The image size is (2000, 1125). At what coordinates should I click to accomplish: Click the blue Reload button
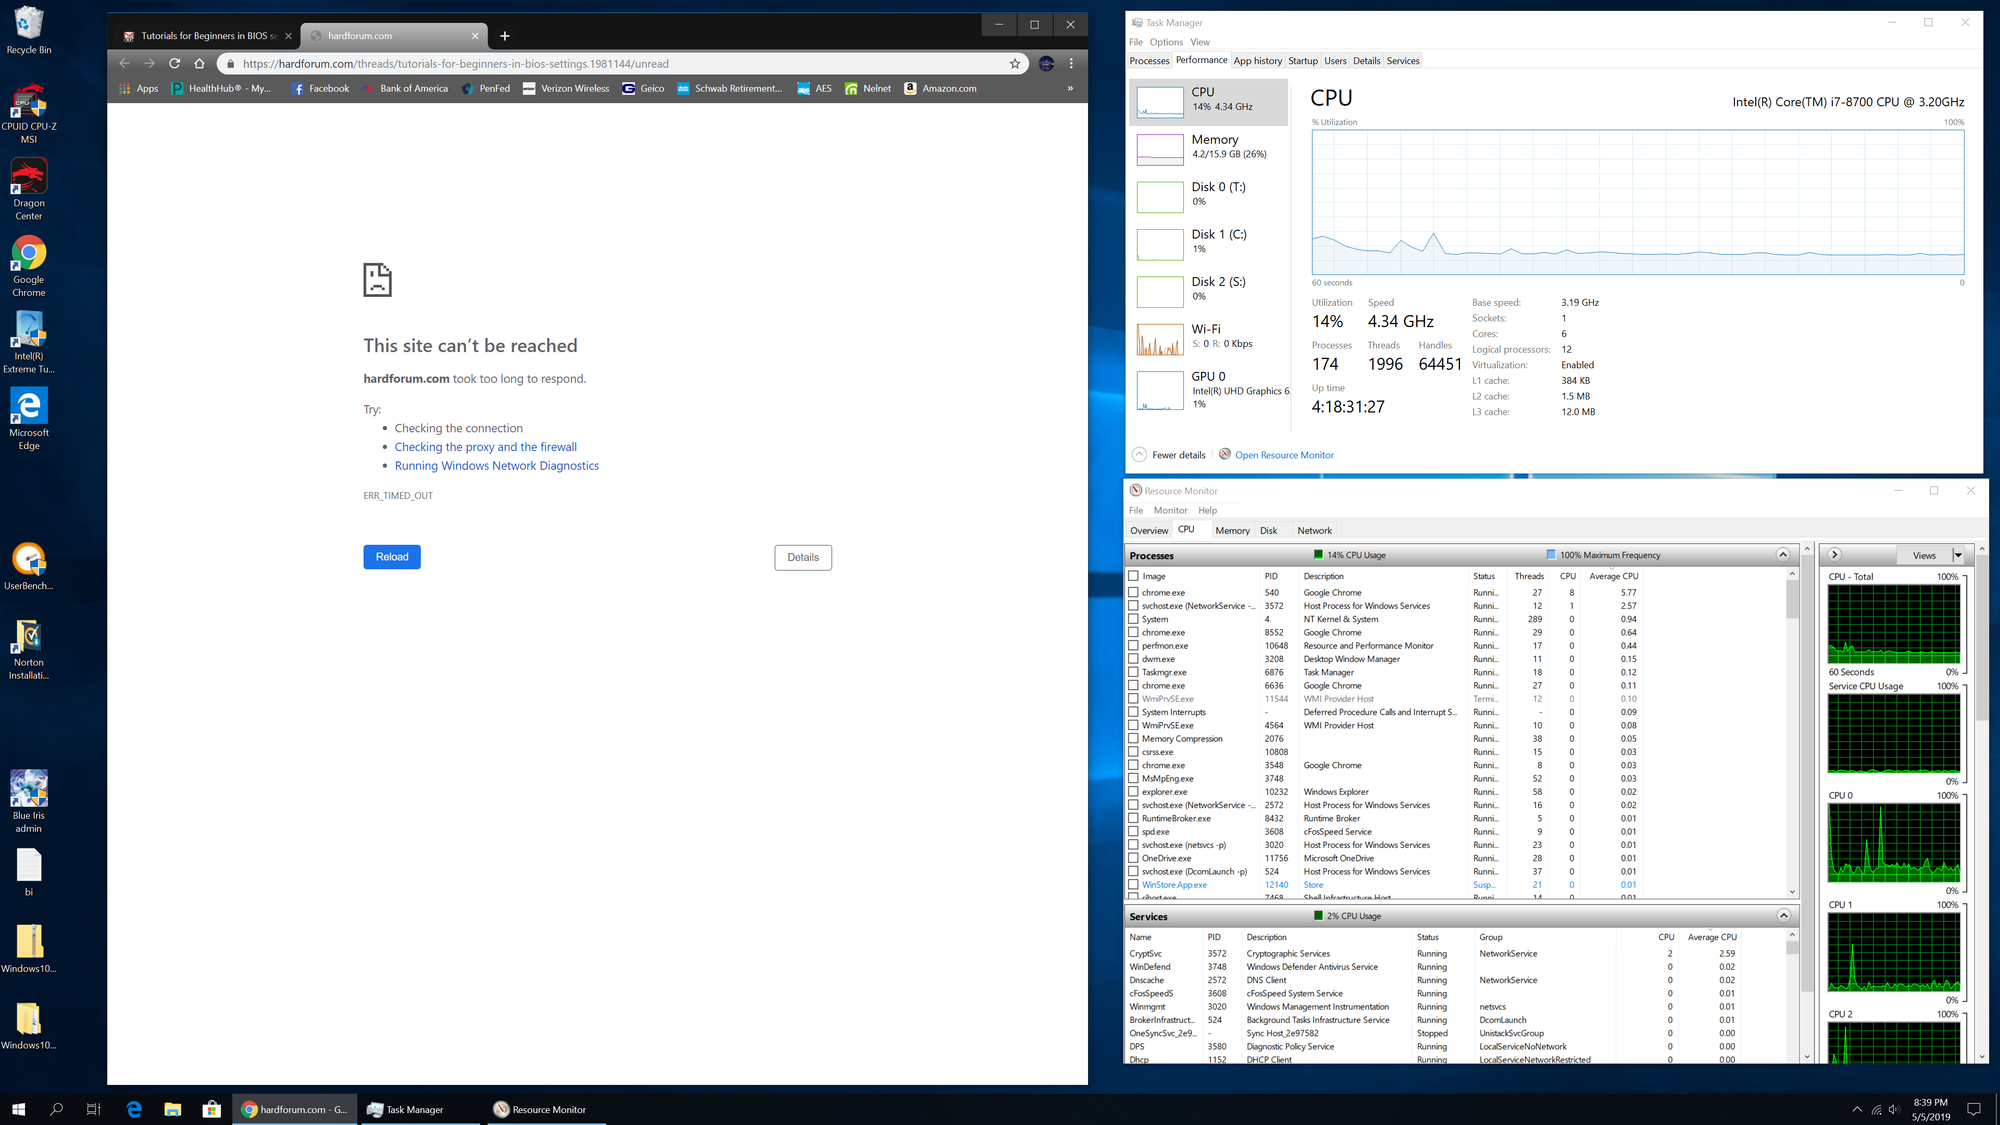392,557
